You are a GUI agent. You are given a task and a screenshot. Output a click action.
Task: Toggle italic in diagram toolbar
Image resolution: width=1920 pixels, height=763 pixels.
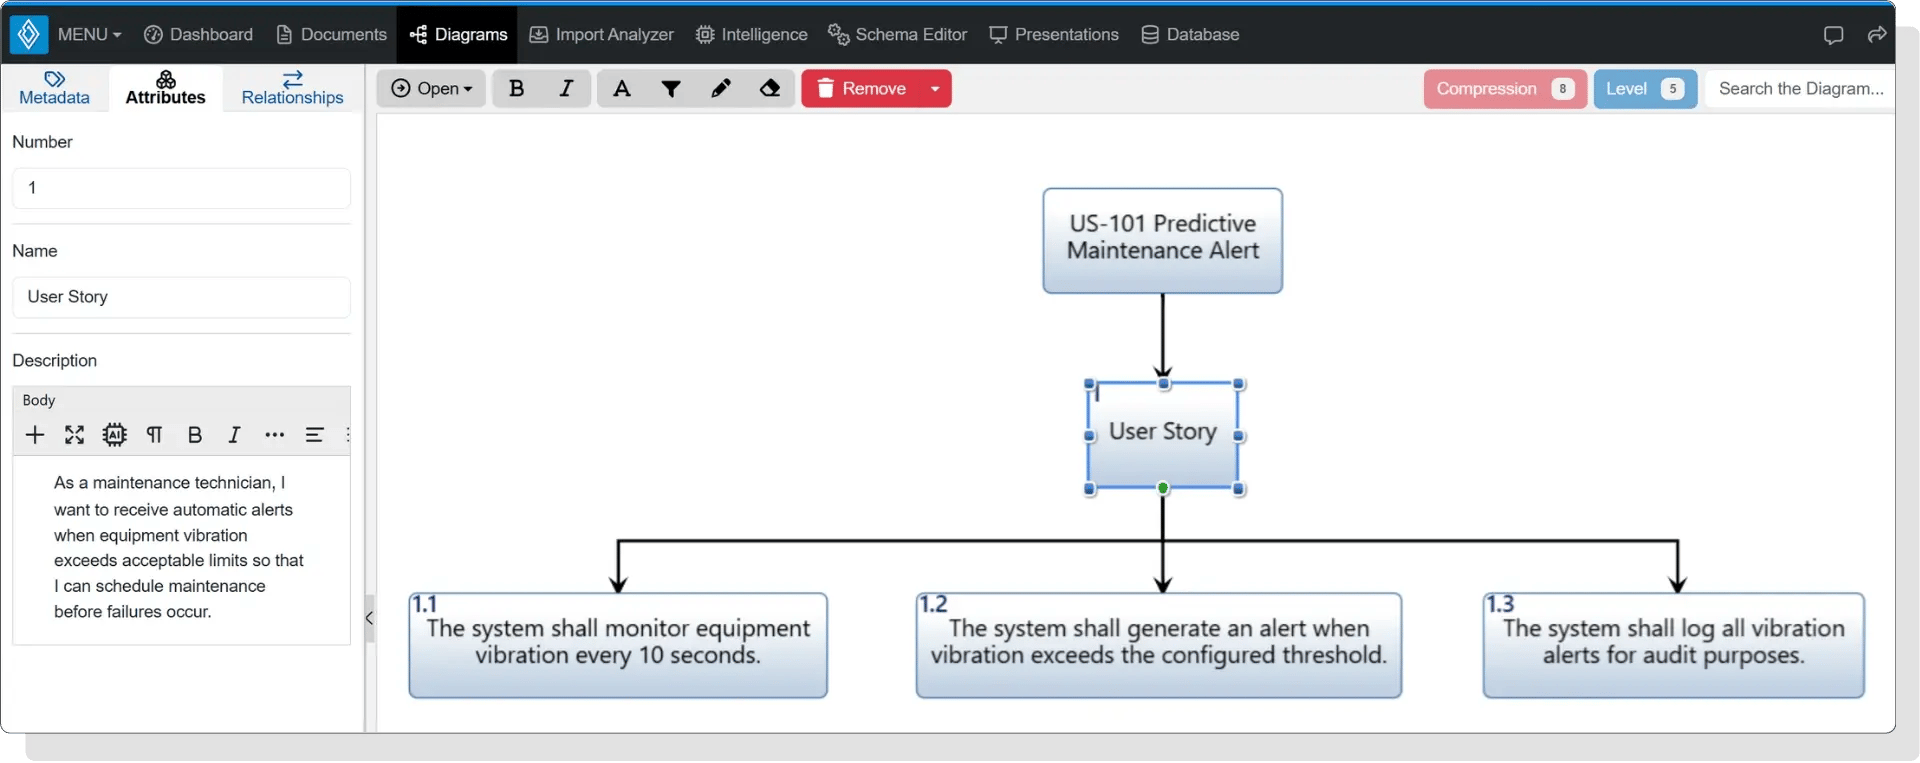[566, 88]
